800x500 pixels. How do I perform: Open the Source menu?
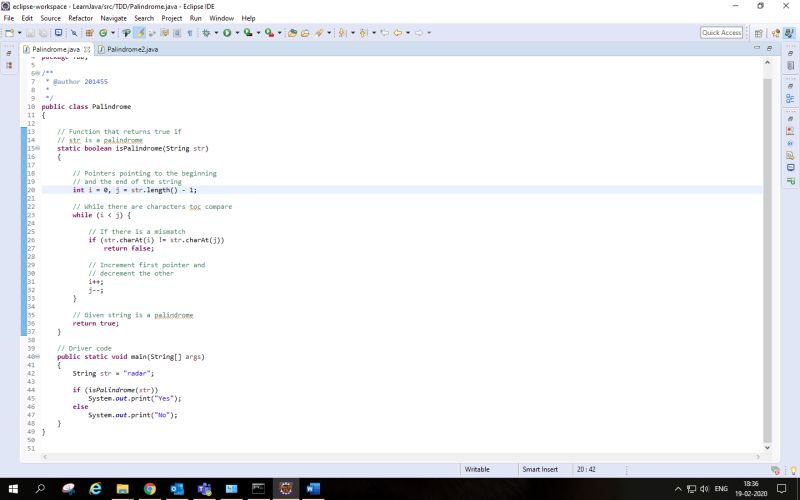click(x=51, y=18)
